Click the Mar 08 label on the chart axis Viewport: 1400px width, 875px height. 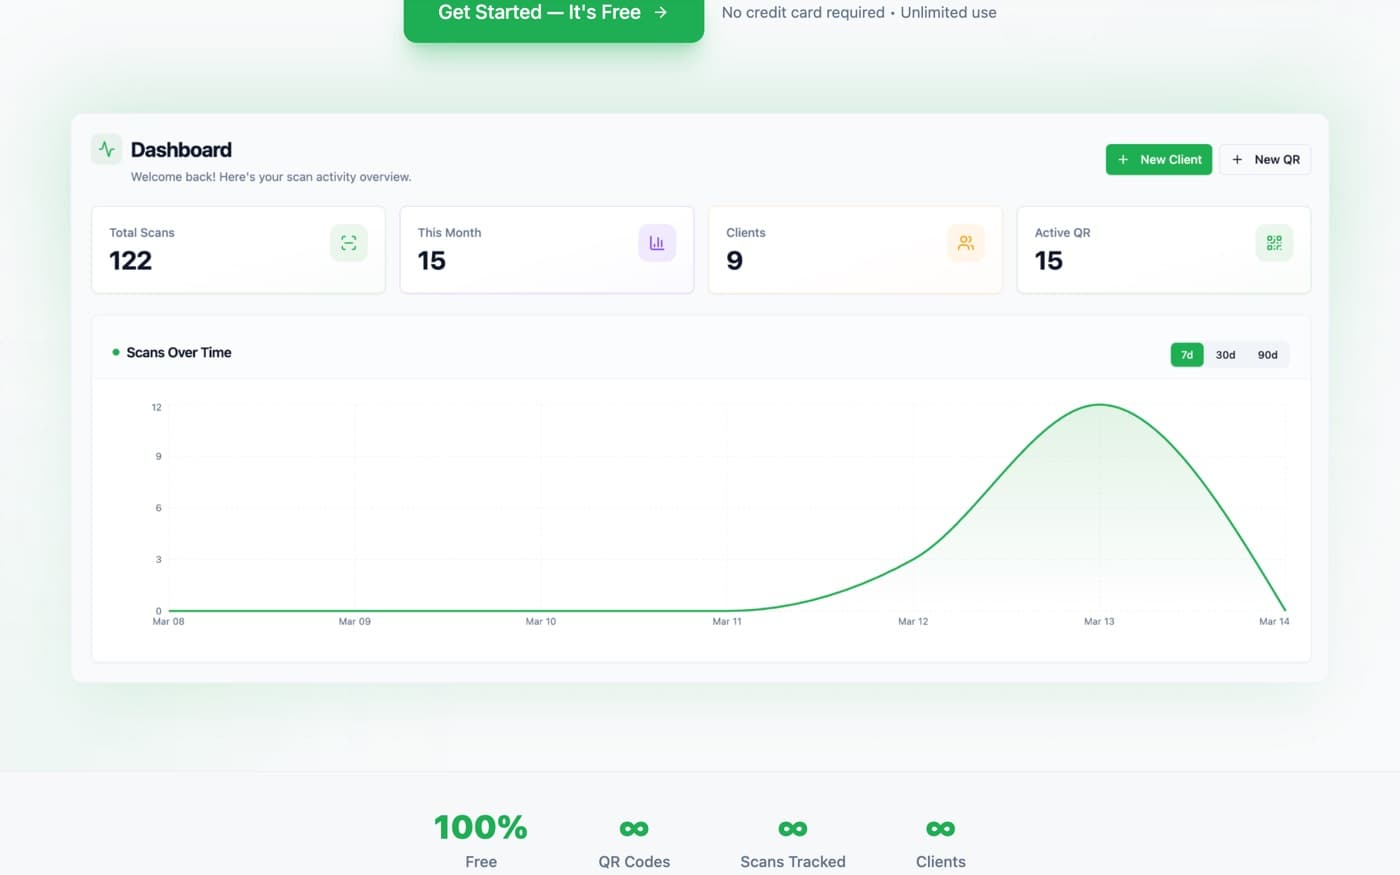click(x=168, y=622)
